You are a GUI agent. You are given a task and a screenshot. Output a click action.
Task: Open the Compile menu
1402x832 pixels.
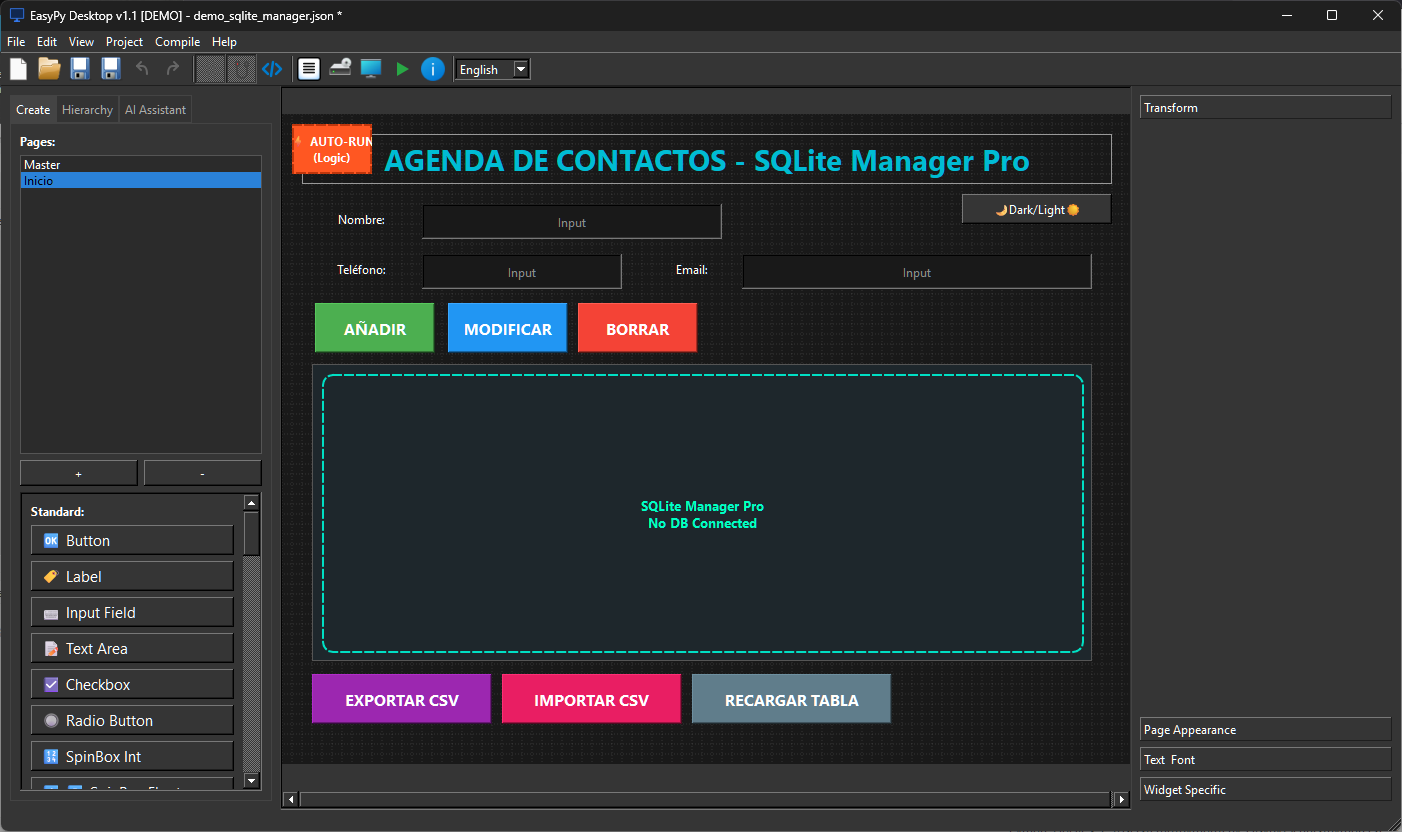[177, 42]
